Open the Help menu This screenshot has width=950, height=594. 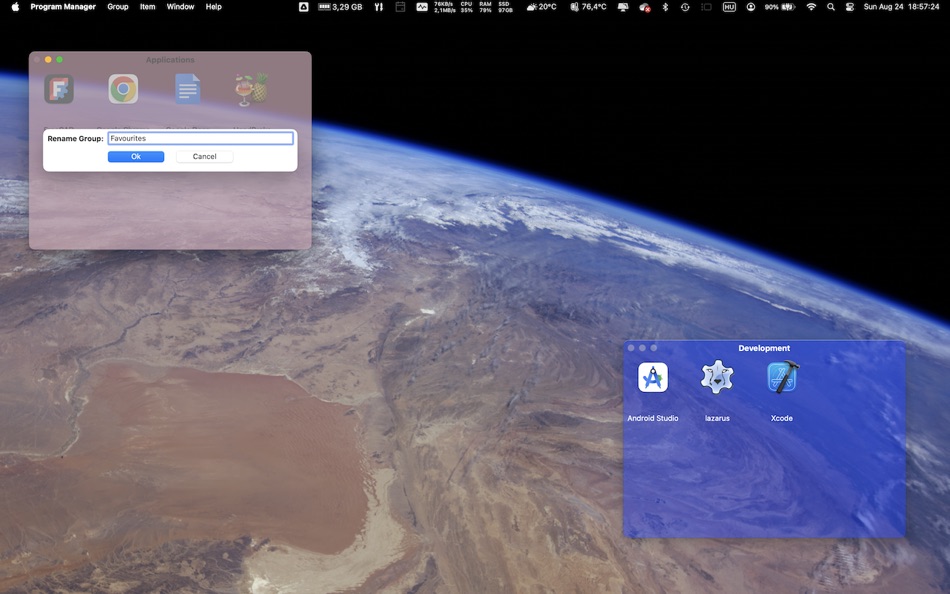213,7
